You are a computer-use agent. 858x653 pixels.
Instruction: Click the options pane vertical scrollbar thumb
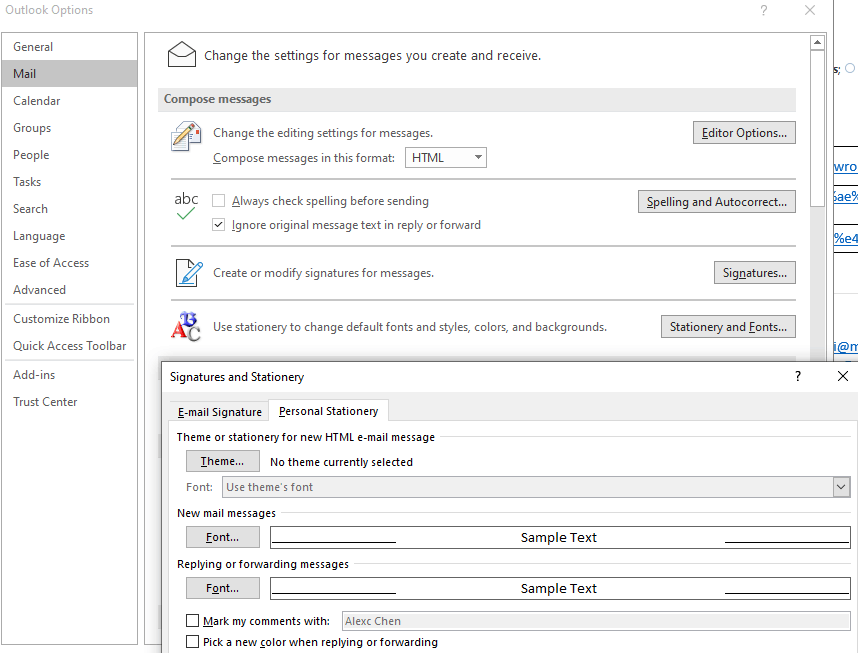(817, 129)
